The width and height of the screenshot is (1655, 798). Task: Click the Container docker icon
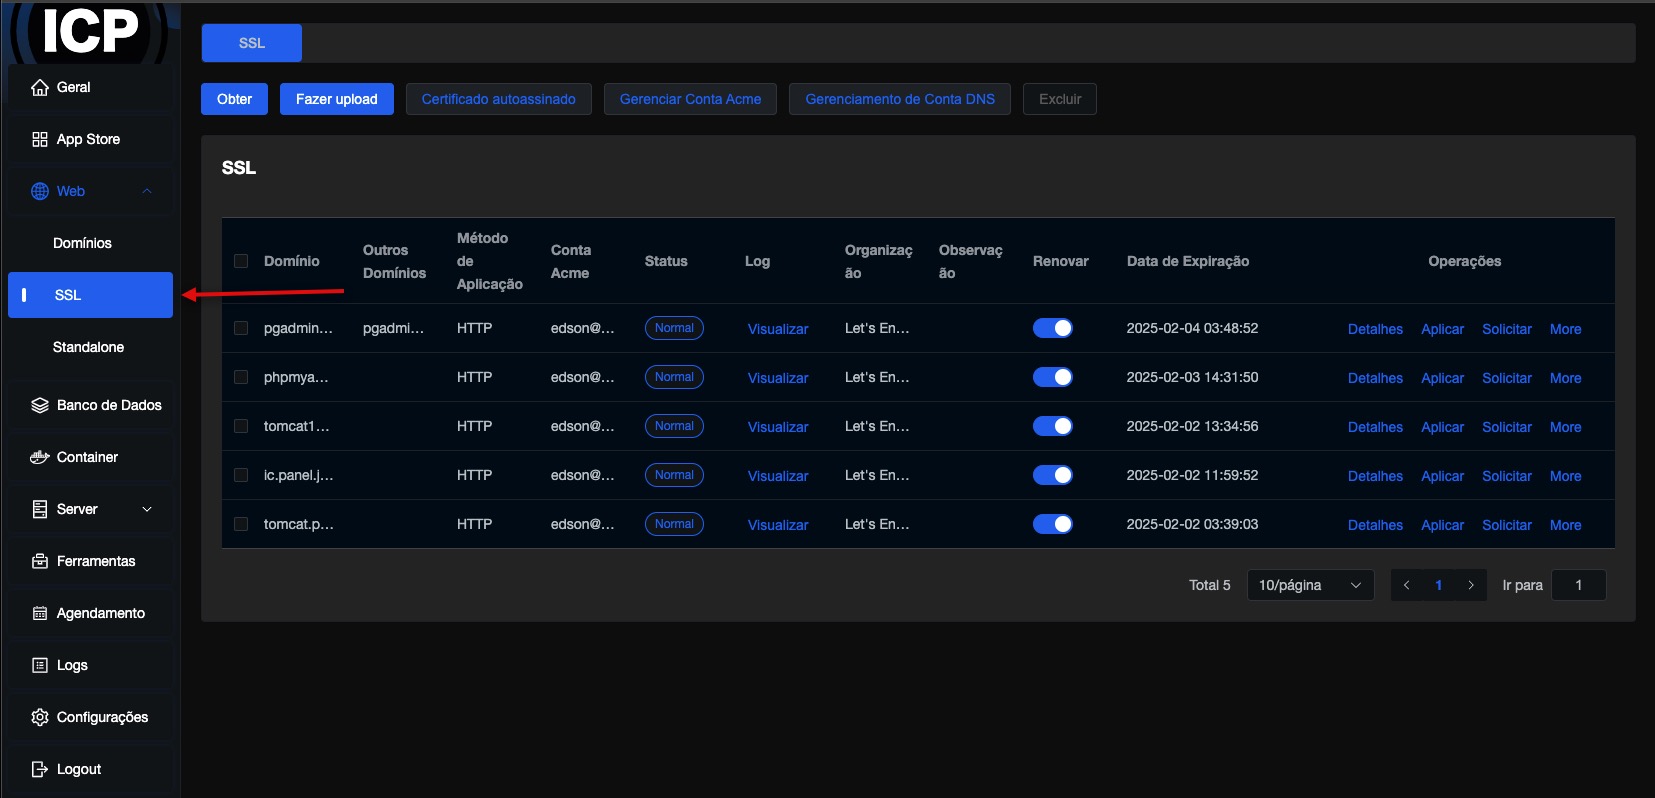40,457
